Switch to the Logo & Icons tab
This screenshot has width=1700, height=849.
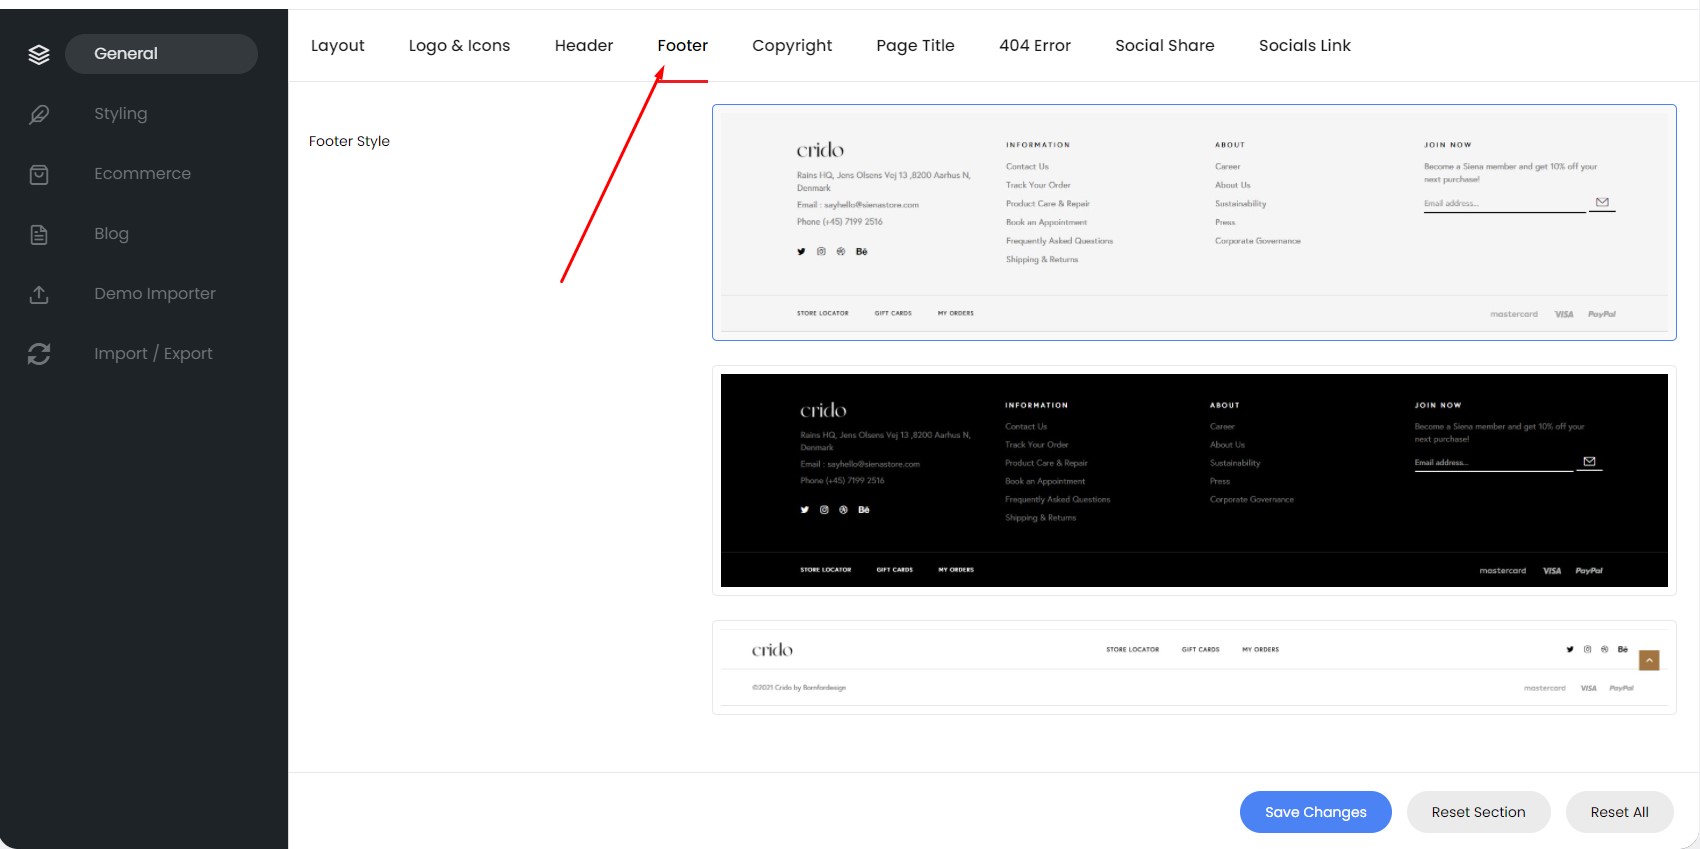[x=459, y=46]
